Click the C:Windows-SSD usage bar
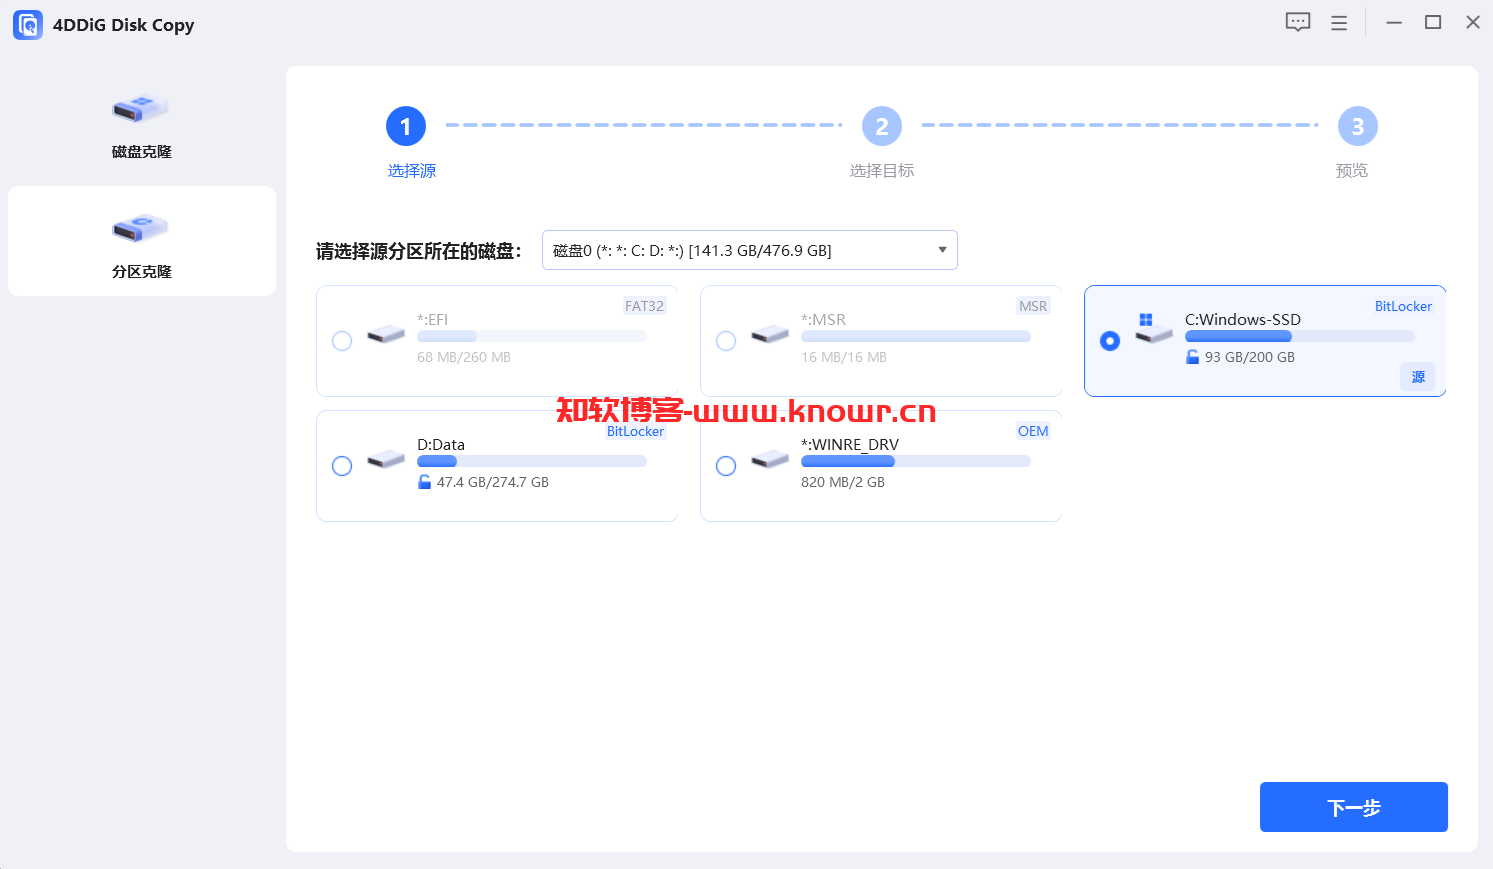1493x869 pixels. (1300, 336)
